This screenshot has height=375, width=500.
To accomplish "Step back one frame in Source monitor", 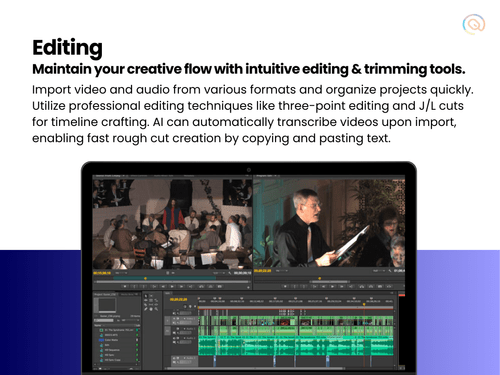I will 163,286.
